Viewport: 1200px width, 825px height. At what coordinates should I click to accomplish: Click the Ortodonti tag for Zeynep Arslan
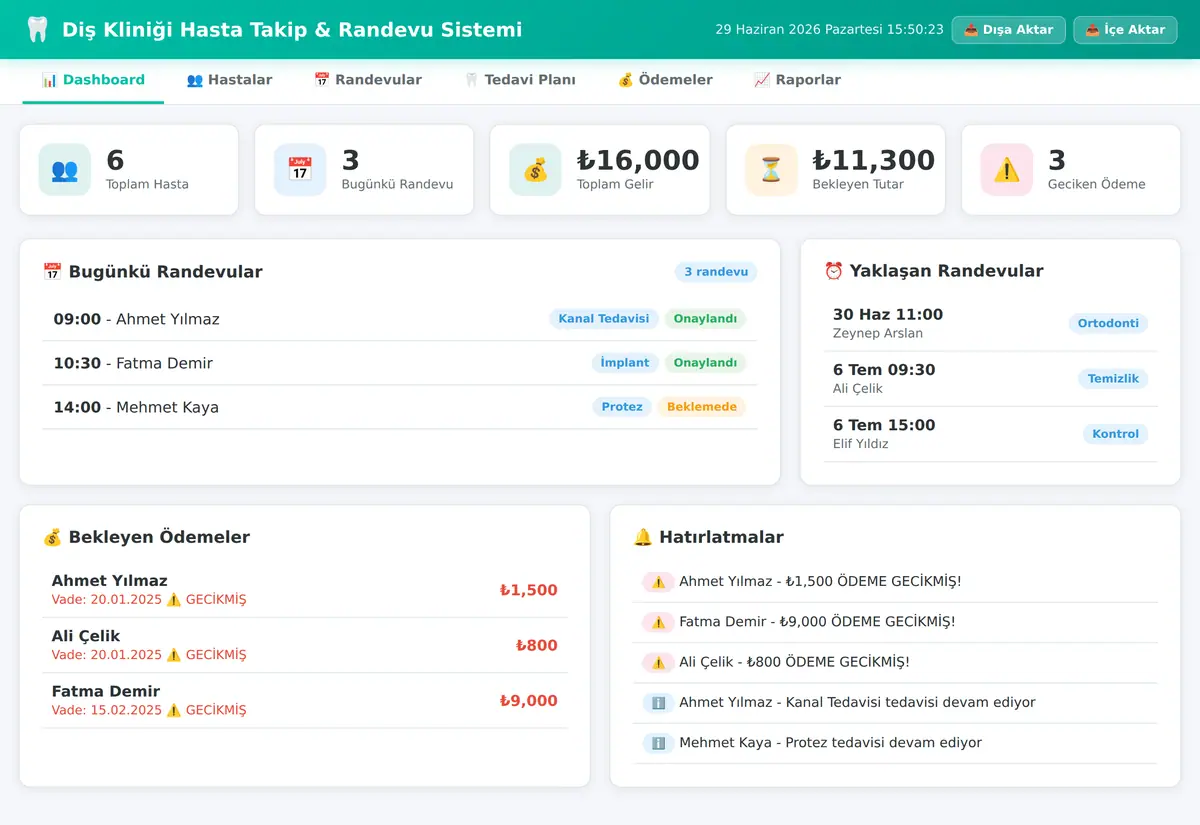click(x=1108, y=323)
